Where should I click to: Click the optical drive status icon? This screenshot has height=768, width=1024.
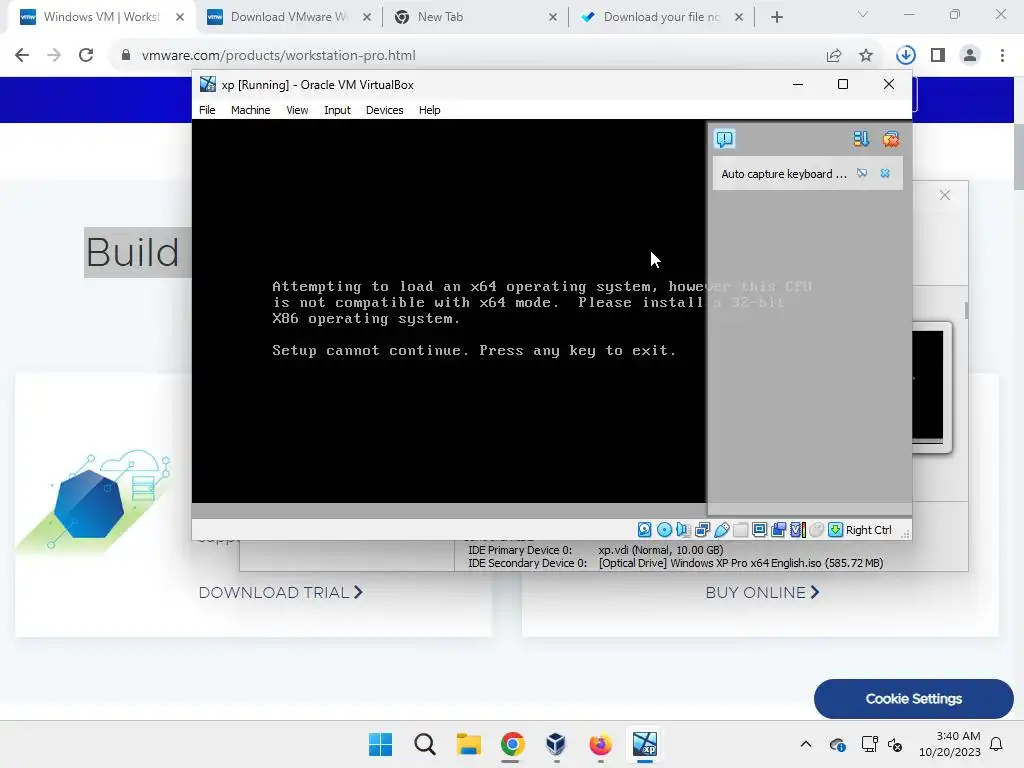664,530
